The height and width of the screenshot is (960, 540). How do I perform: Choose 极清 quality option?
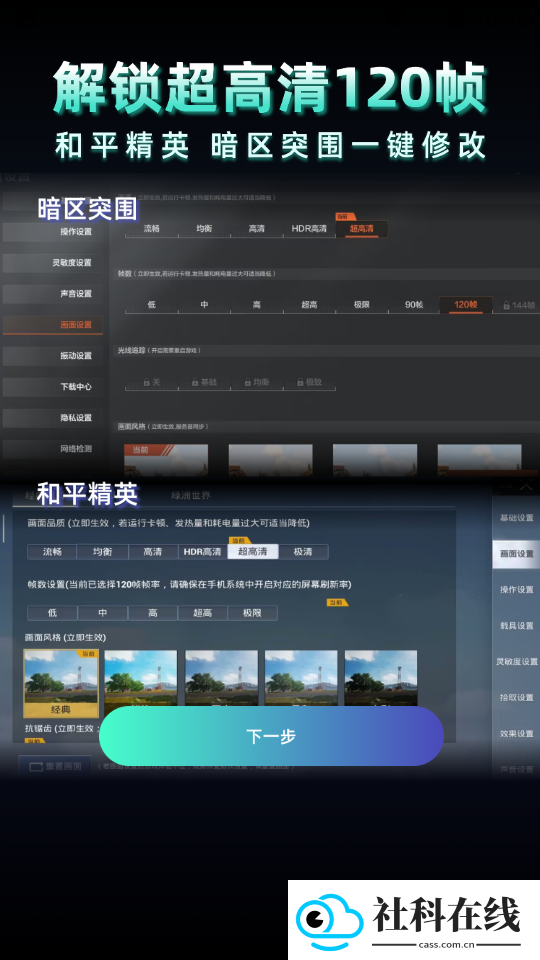(x=303, y=552)
